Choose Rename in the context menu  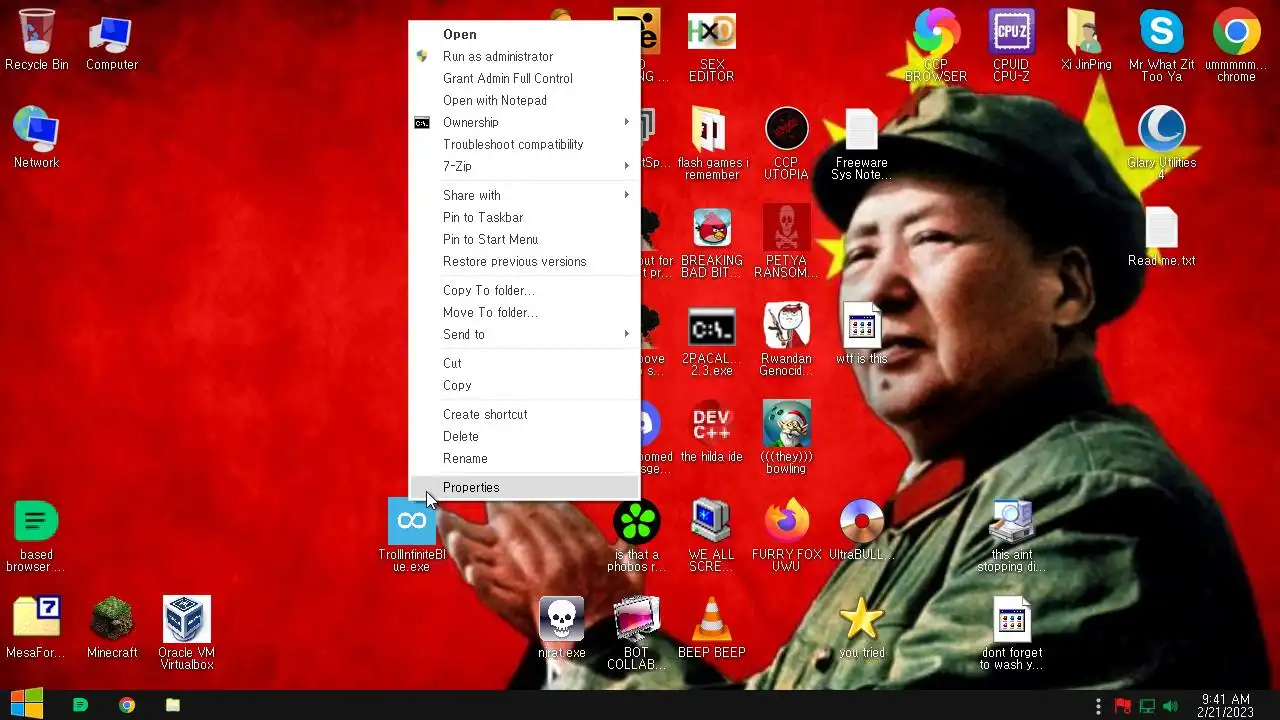pos(524,458)
